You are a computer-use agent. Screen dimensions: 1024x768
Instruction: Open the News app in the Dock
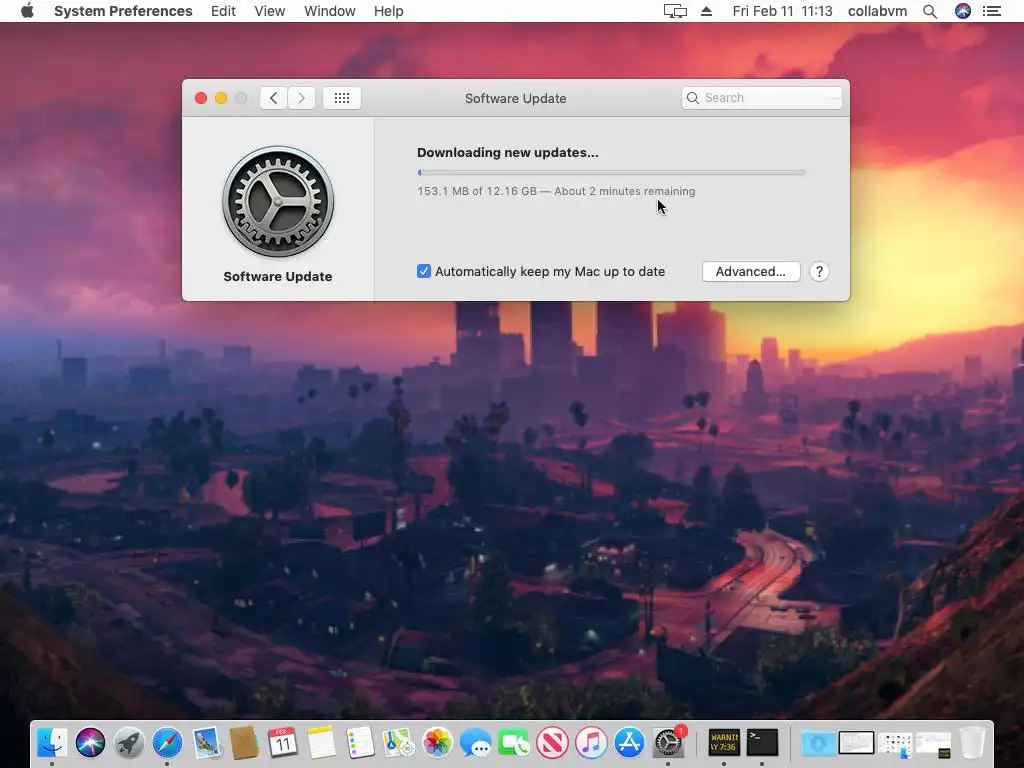coord(552,743)
